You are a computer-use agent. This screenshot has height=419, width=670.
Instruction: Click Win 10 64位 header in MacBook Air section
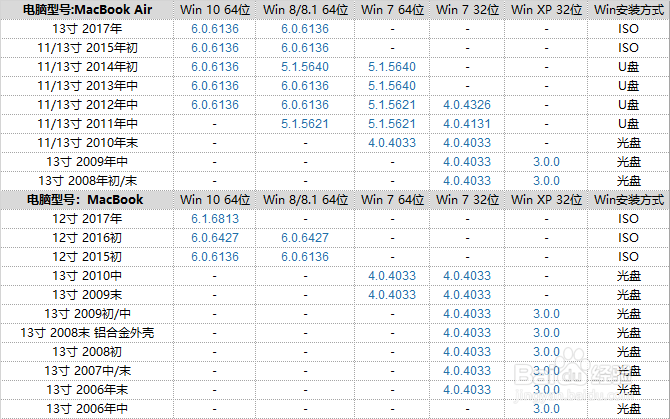(x=215, y=10)
